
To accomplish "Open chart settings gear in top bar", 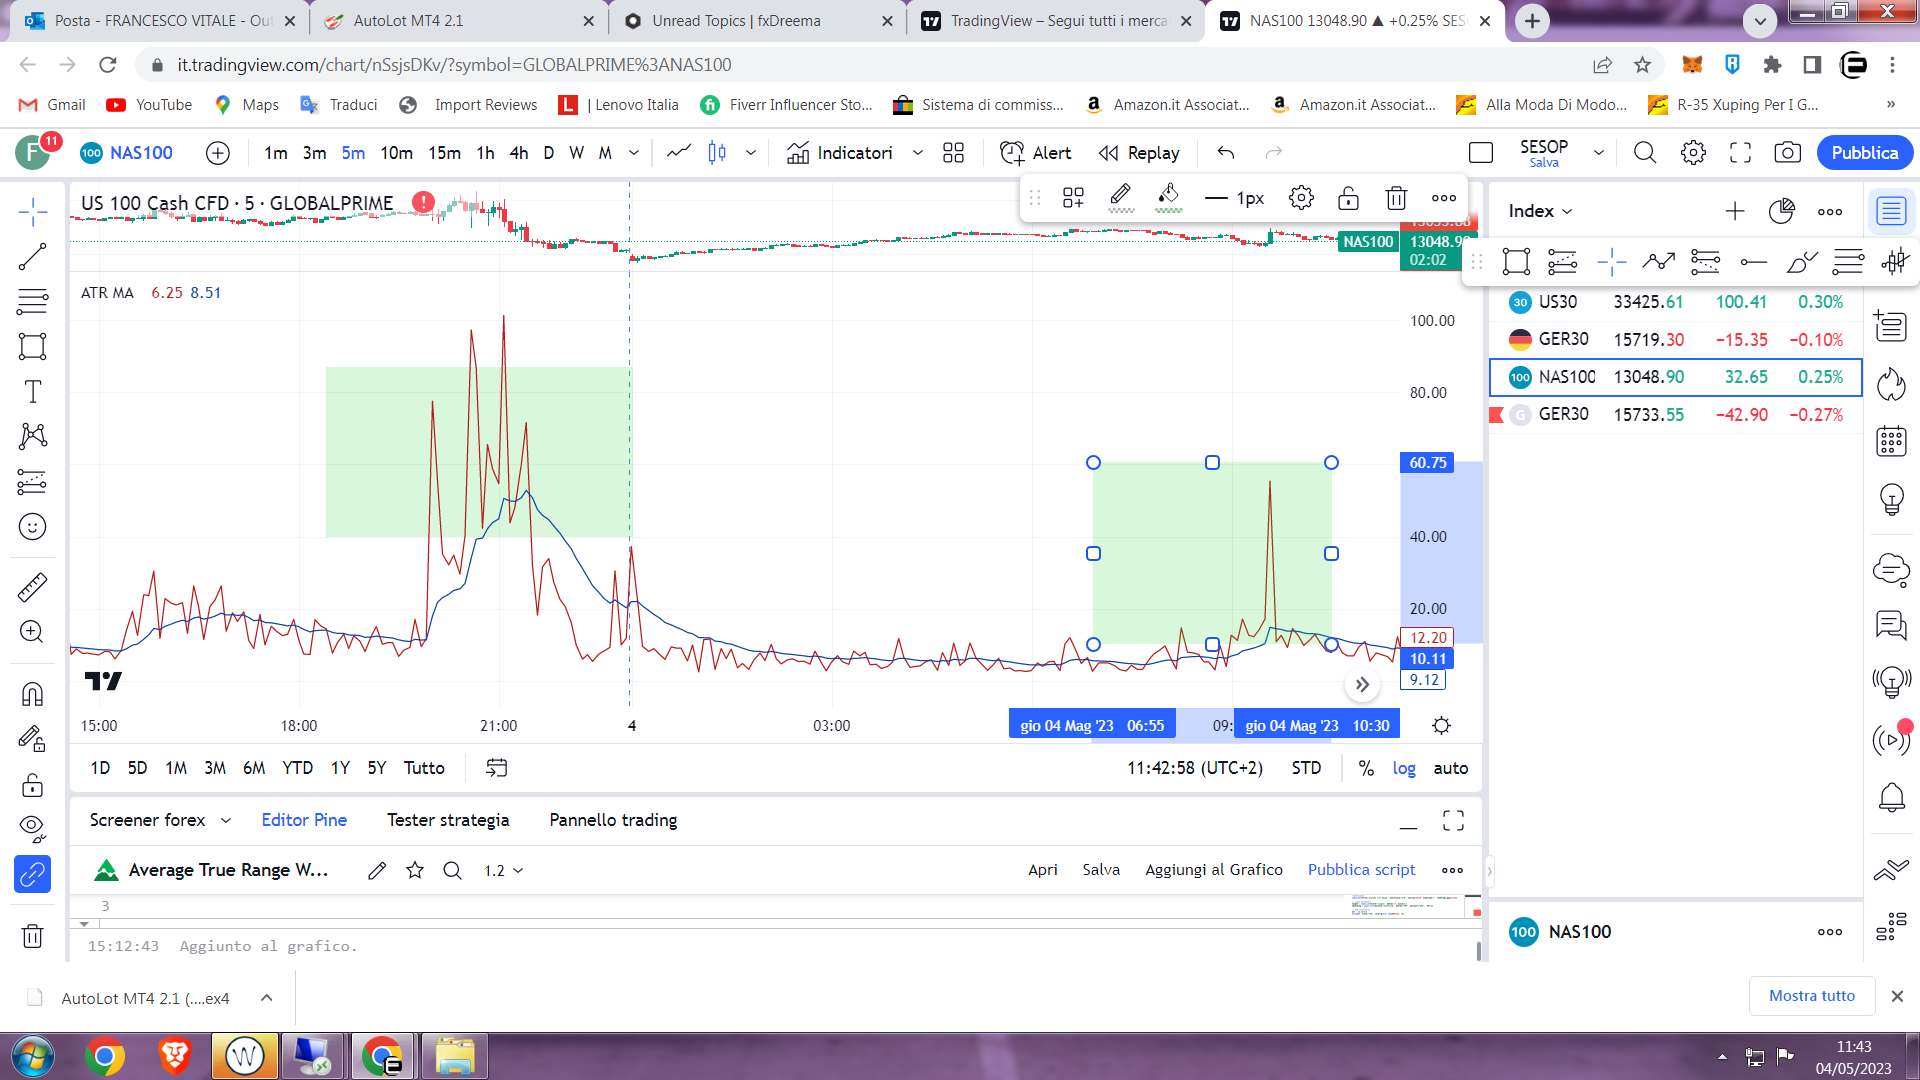I will tap(1694, 153).
